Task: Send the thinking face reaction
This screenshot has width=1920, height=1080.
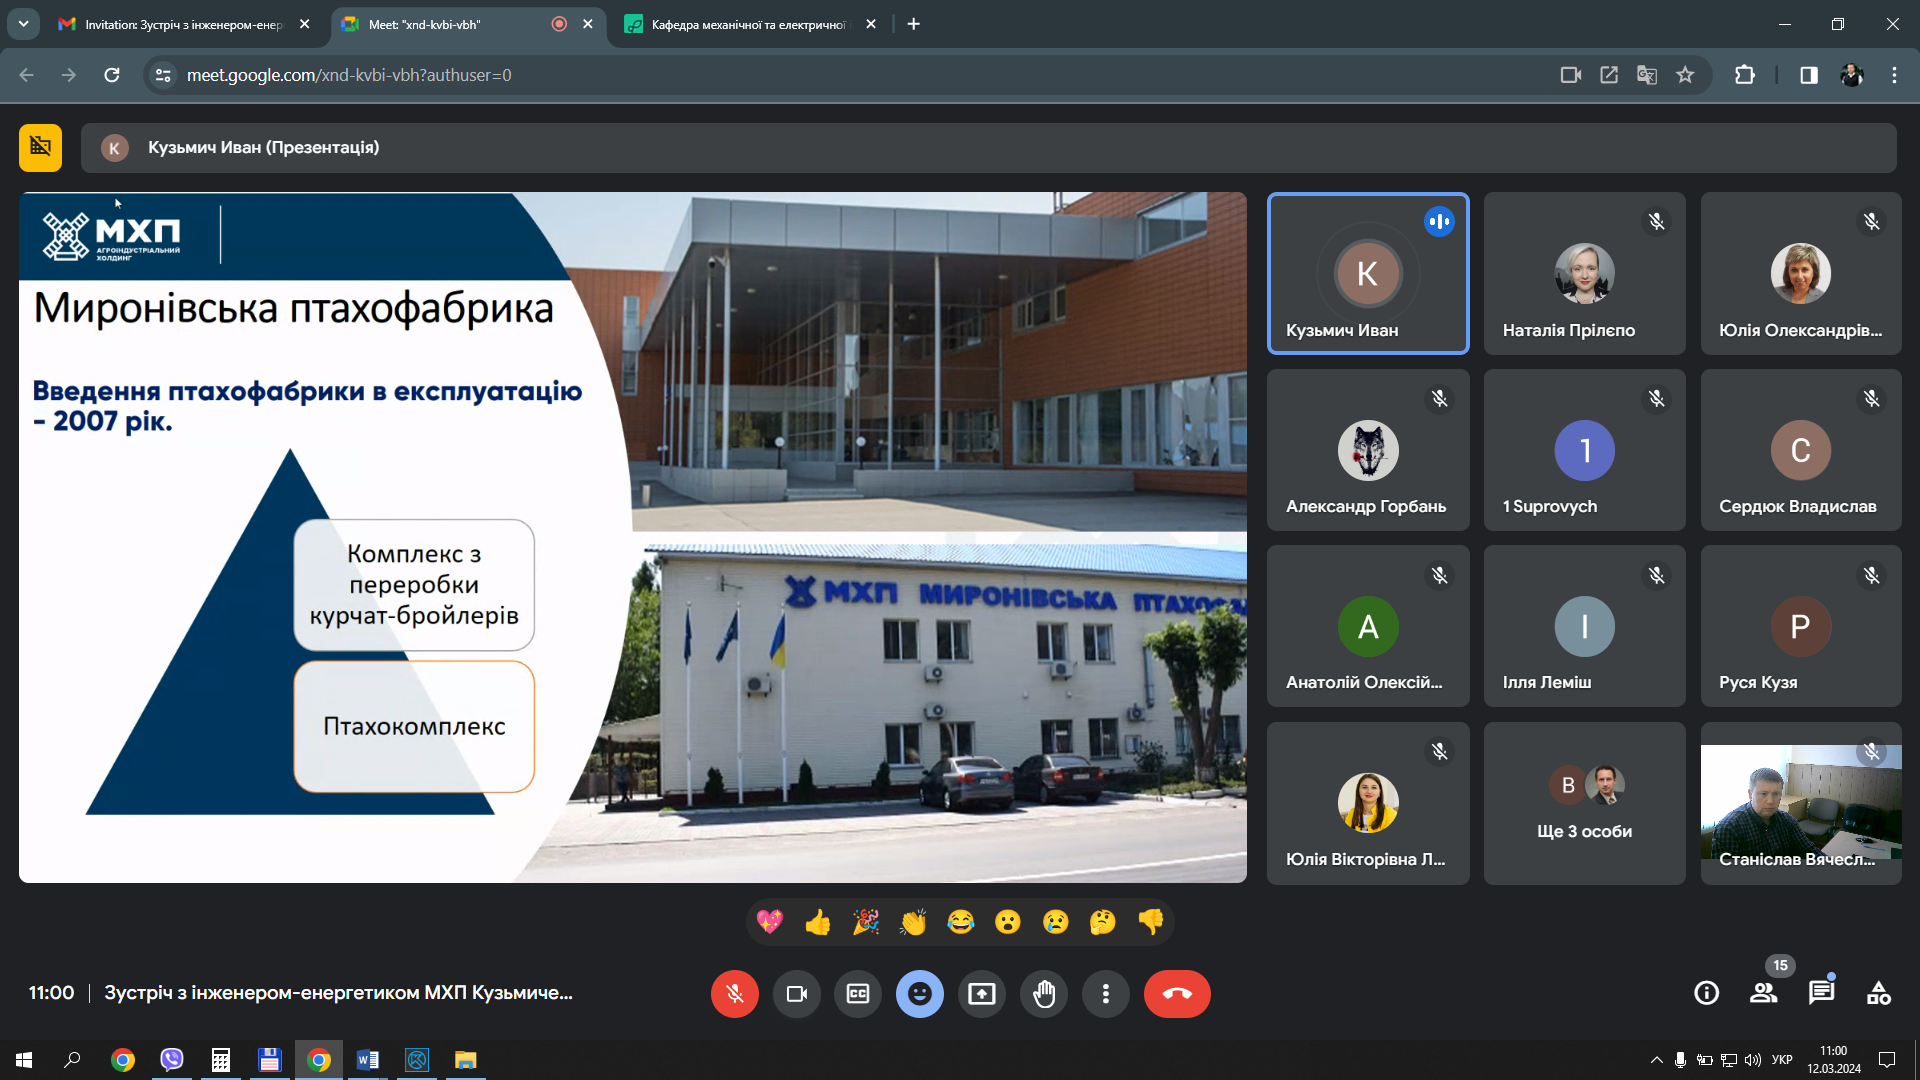Action: click(x=1103, y=922)
